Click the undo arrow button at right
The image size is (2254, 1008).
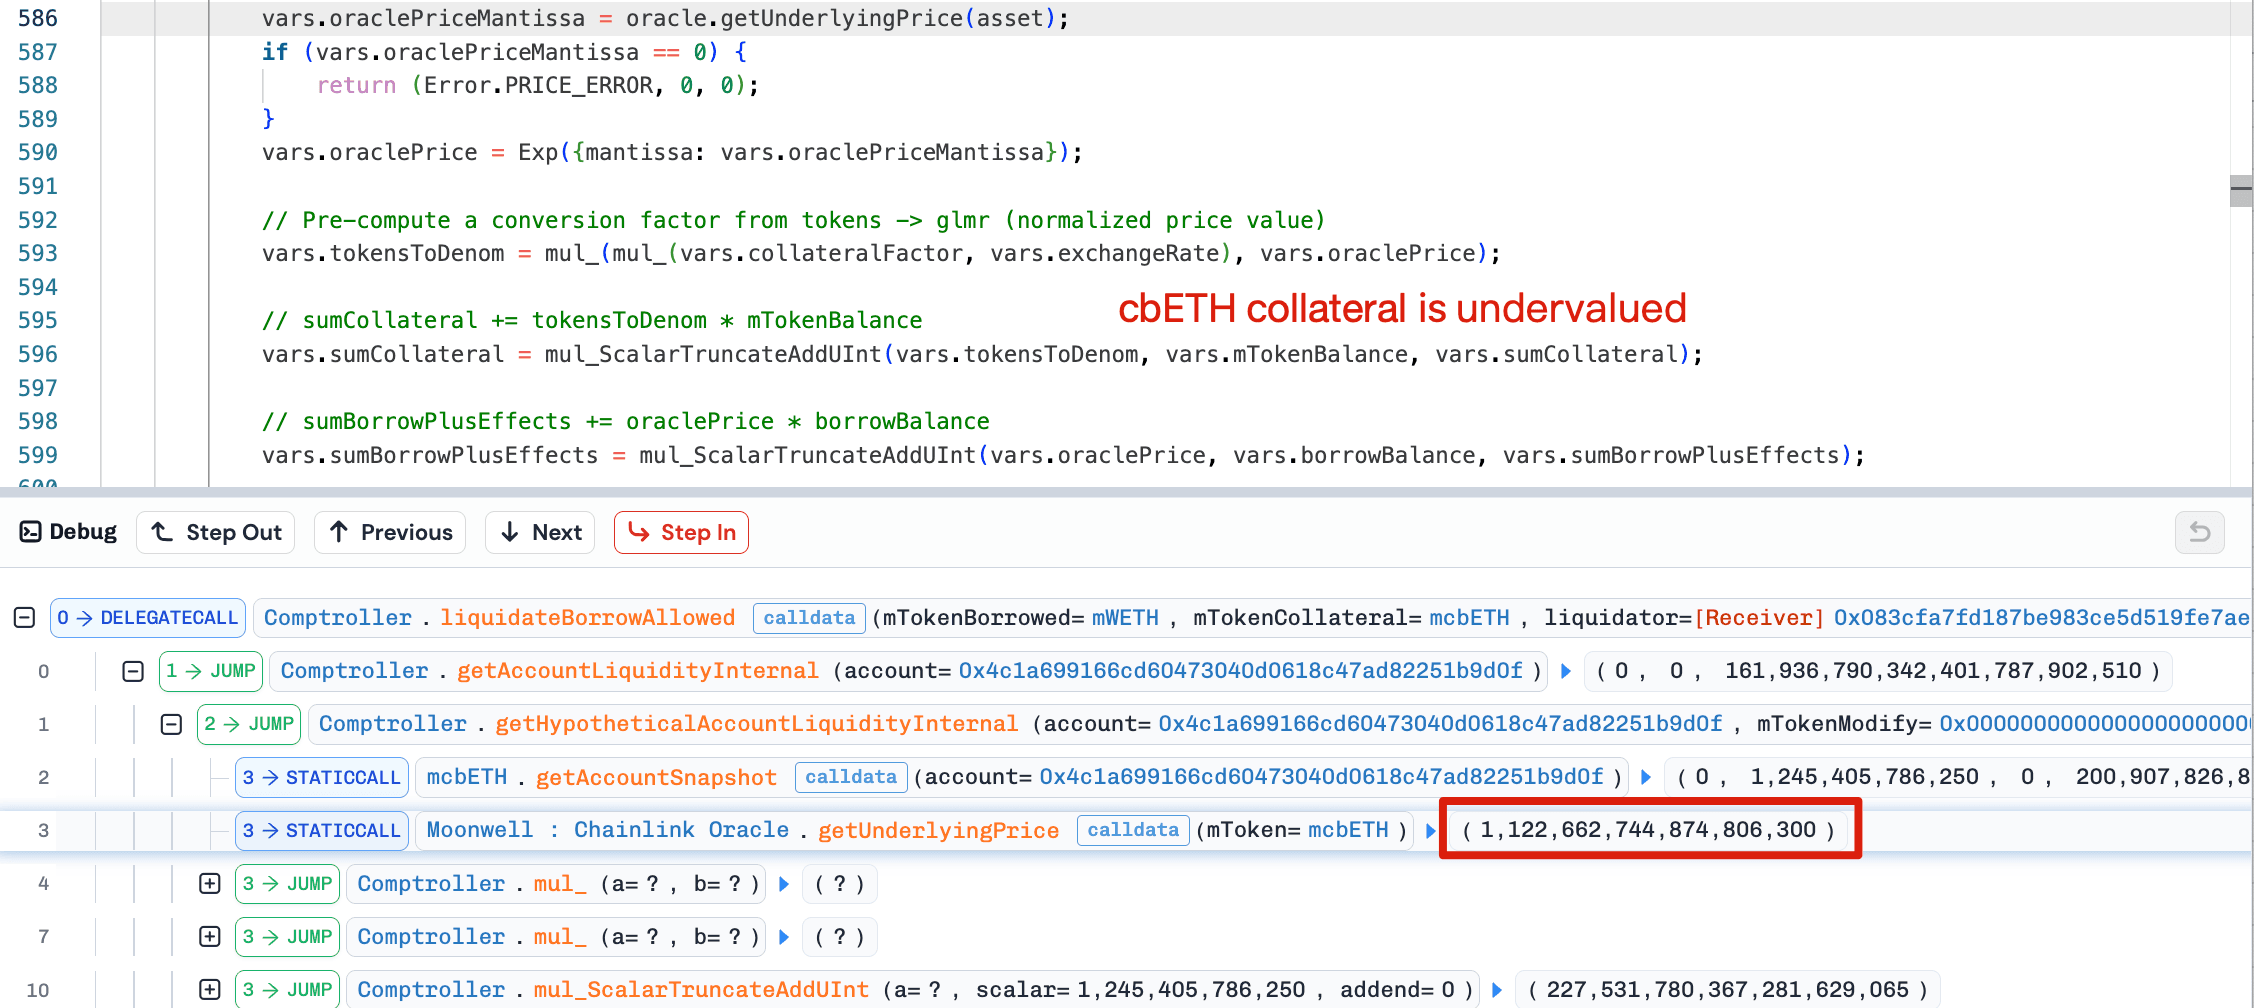click(2199, 532)
